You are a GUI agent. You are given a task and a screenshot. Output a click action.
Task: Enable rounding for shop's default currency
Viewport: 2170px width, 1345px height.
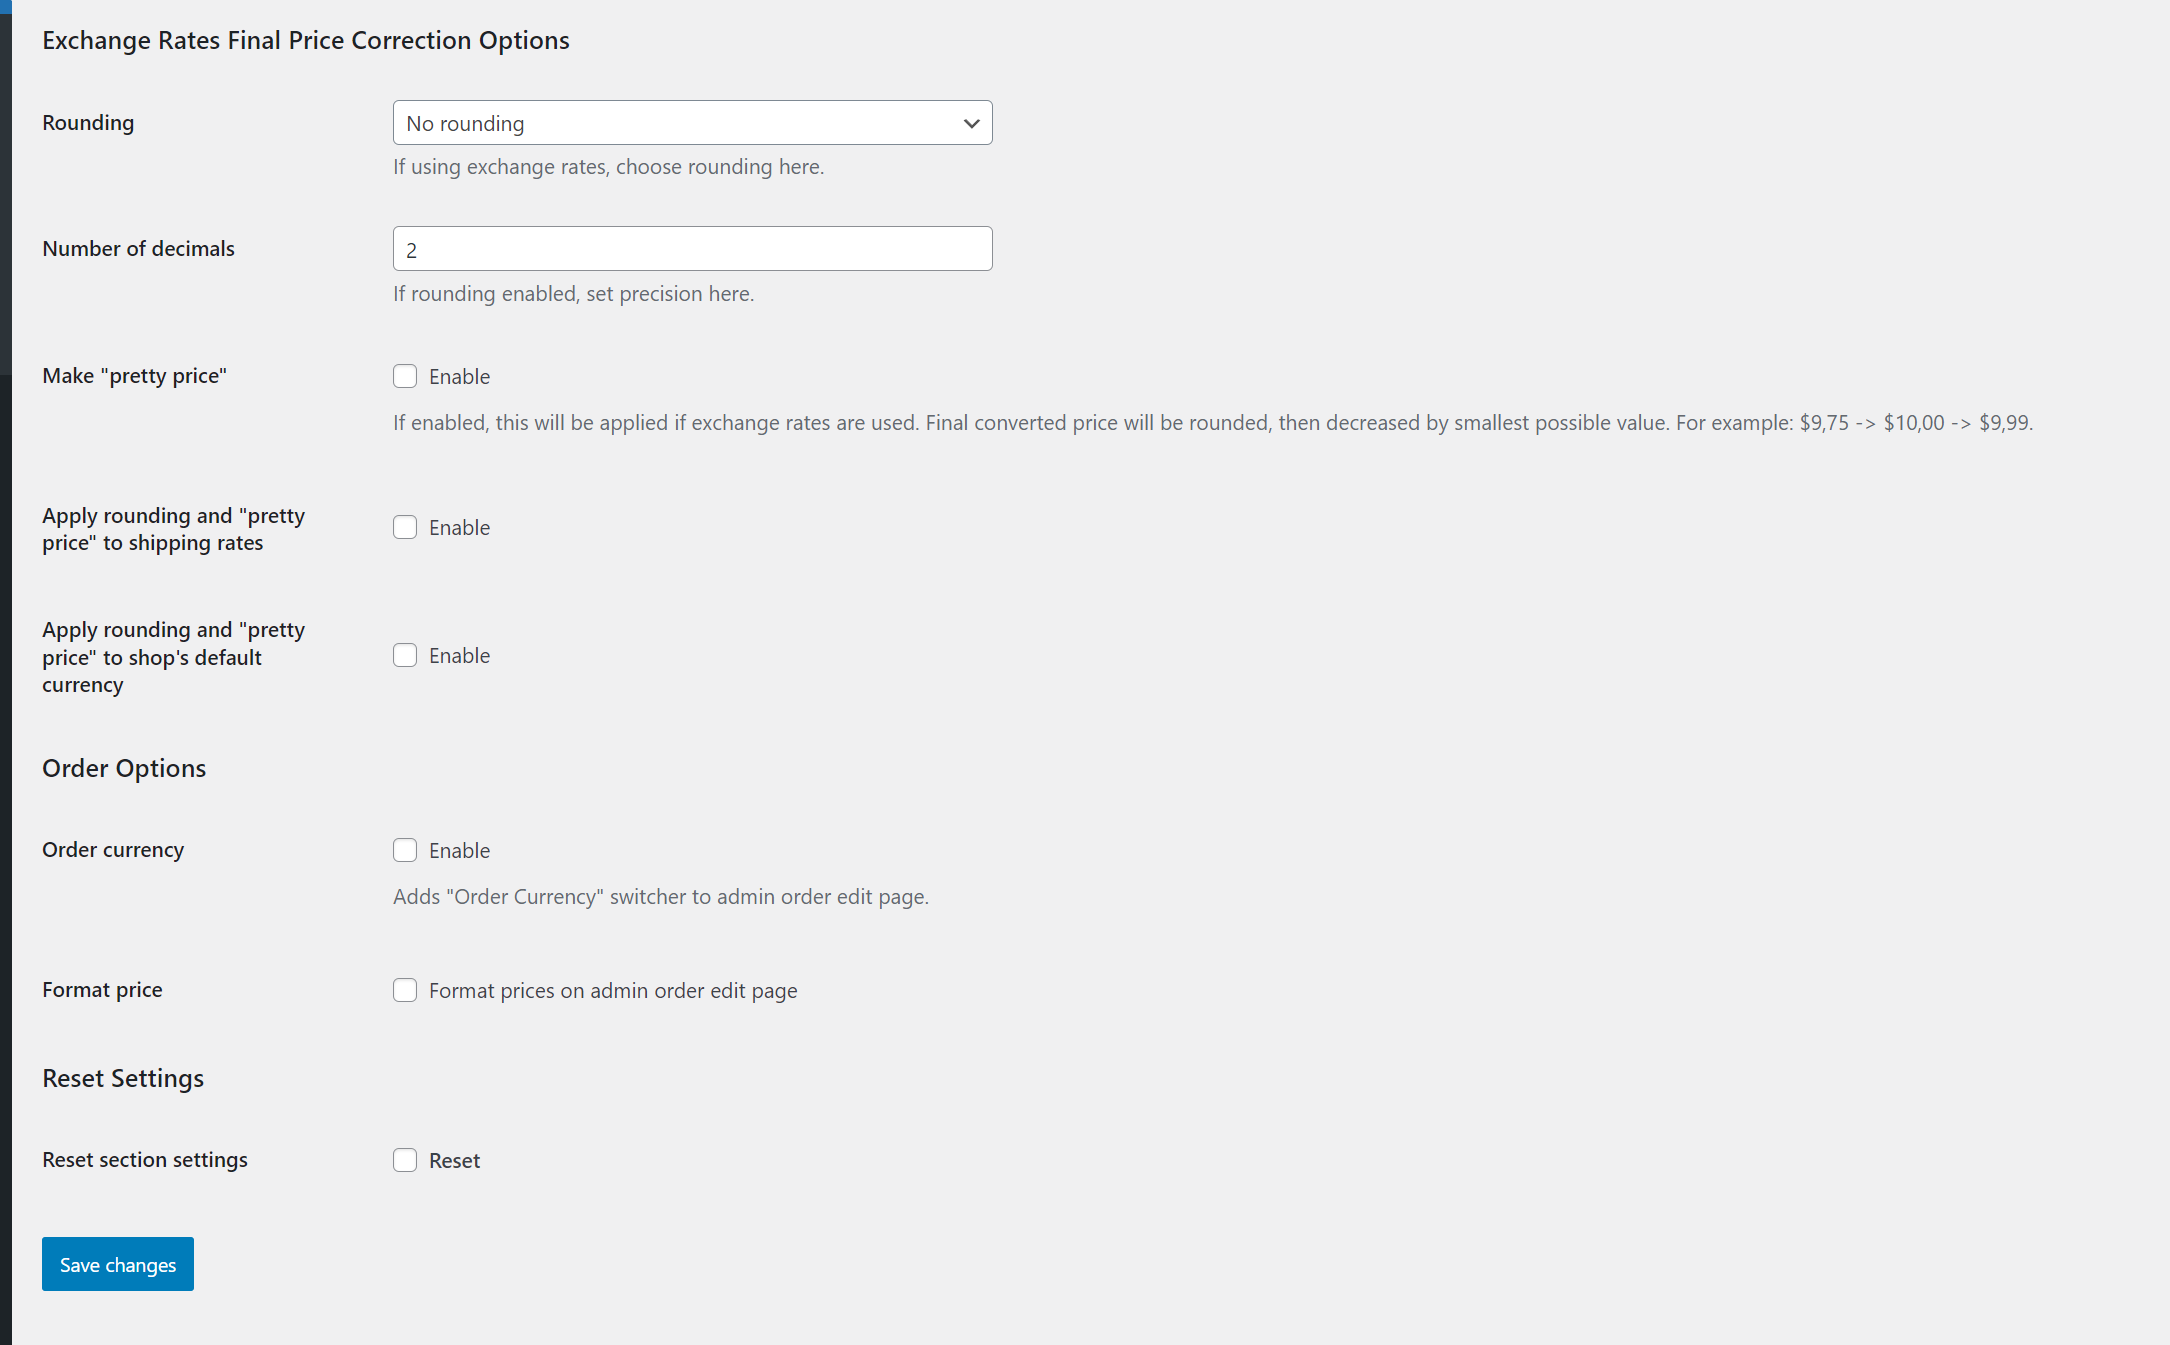tap(405, 655)
